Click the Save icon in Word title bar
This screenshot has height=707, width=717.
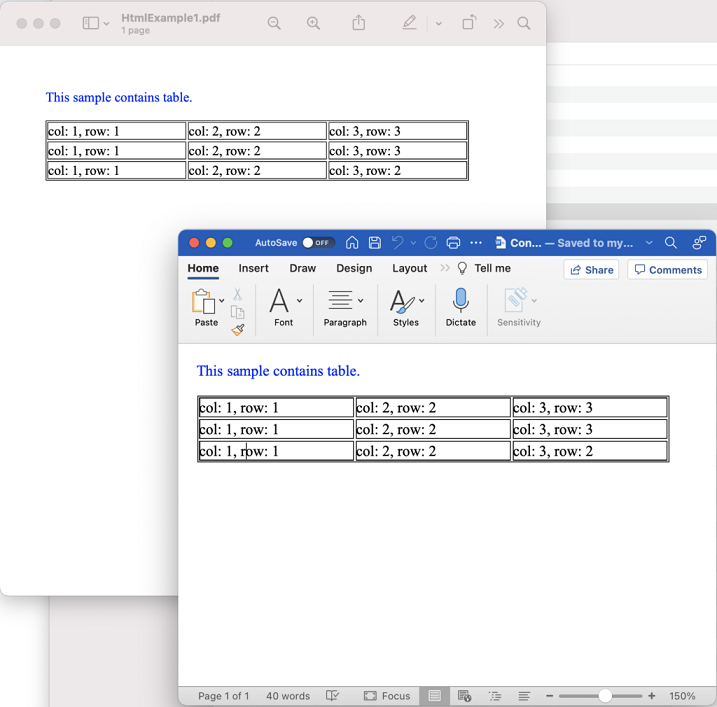pos(375,243)
